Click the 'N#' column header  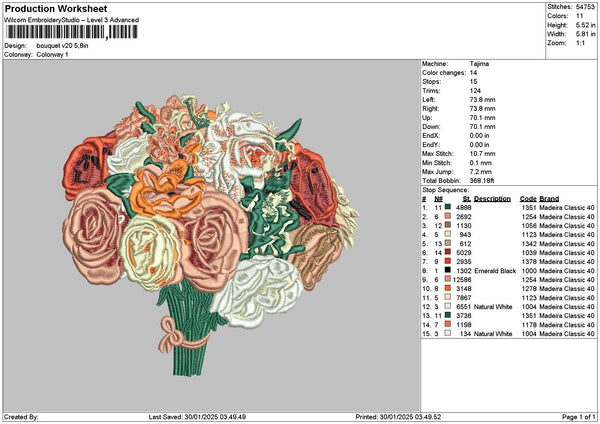click(x=438, y=199)
